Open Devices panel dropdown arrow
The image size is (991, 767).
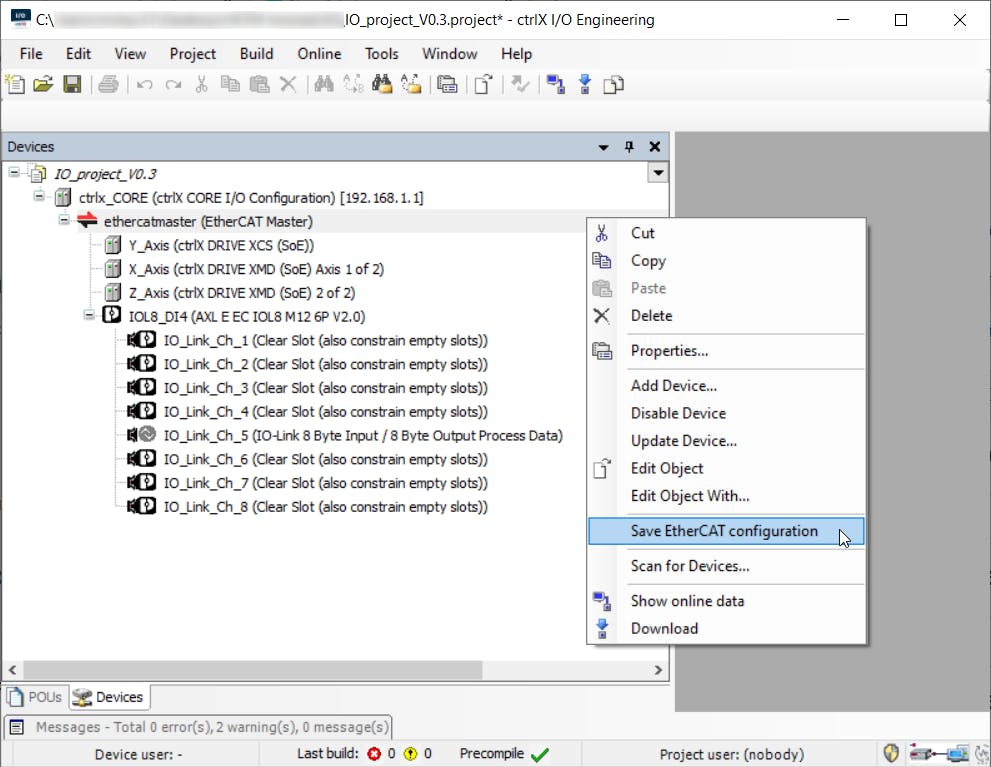click(604, 147)
